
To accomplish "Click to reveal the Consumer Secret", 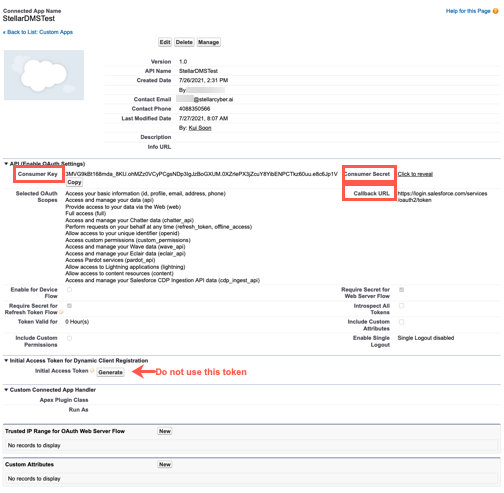I will (x=415, y=174).
